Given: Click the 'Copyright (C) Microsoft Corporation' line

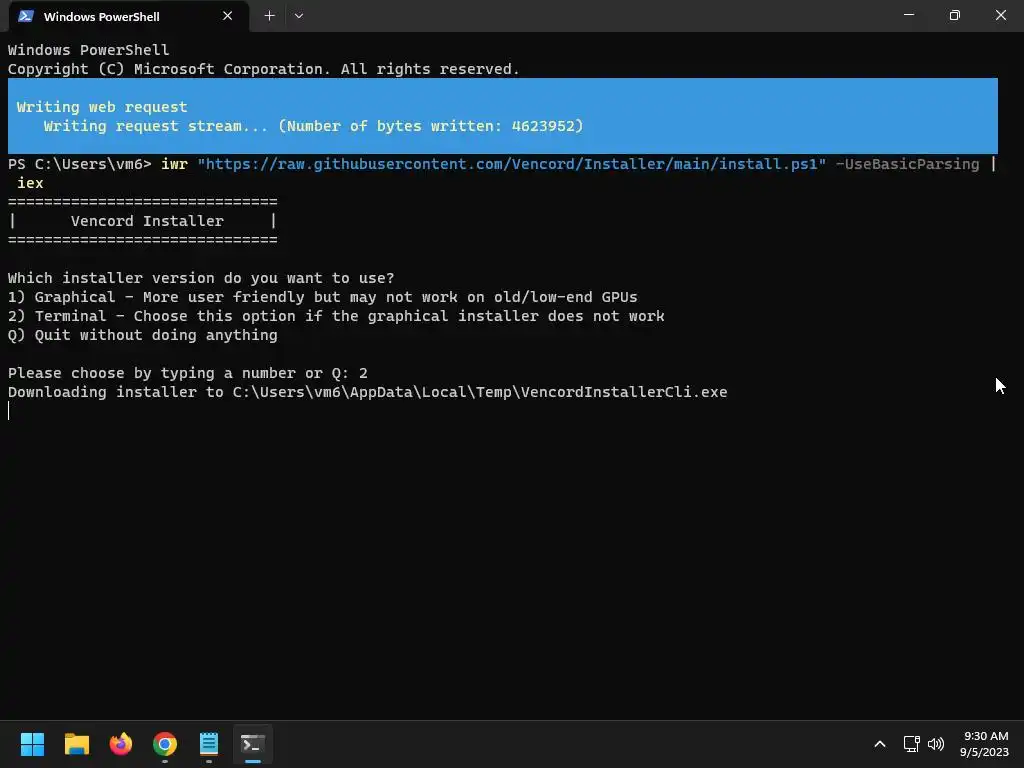Looking at the screenshot, I should point(264,69).
